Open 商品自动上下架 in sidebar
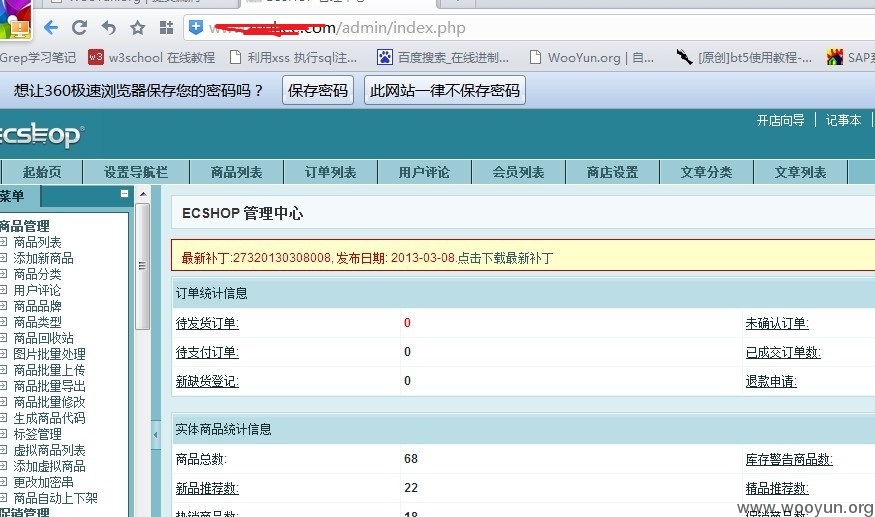The width and height of the screenshot is (875, 517). (x=56, y=498)
